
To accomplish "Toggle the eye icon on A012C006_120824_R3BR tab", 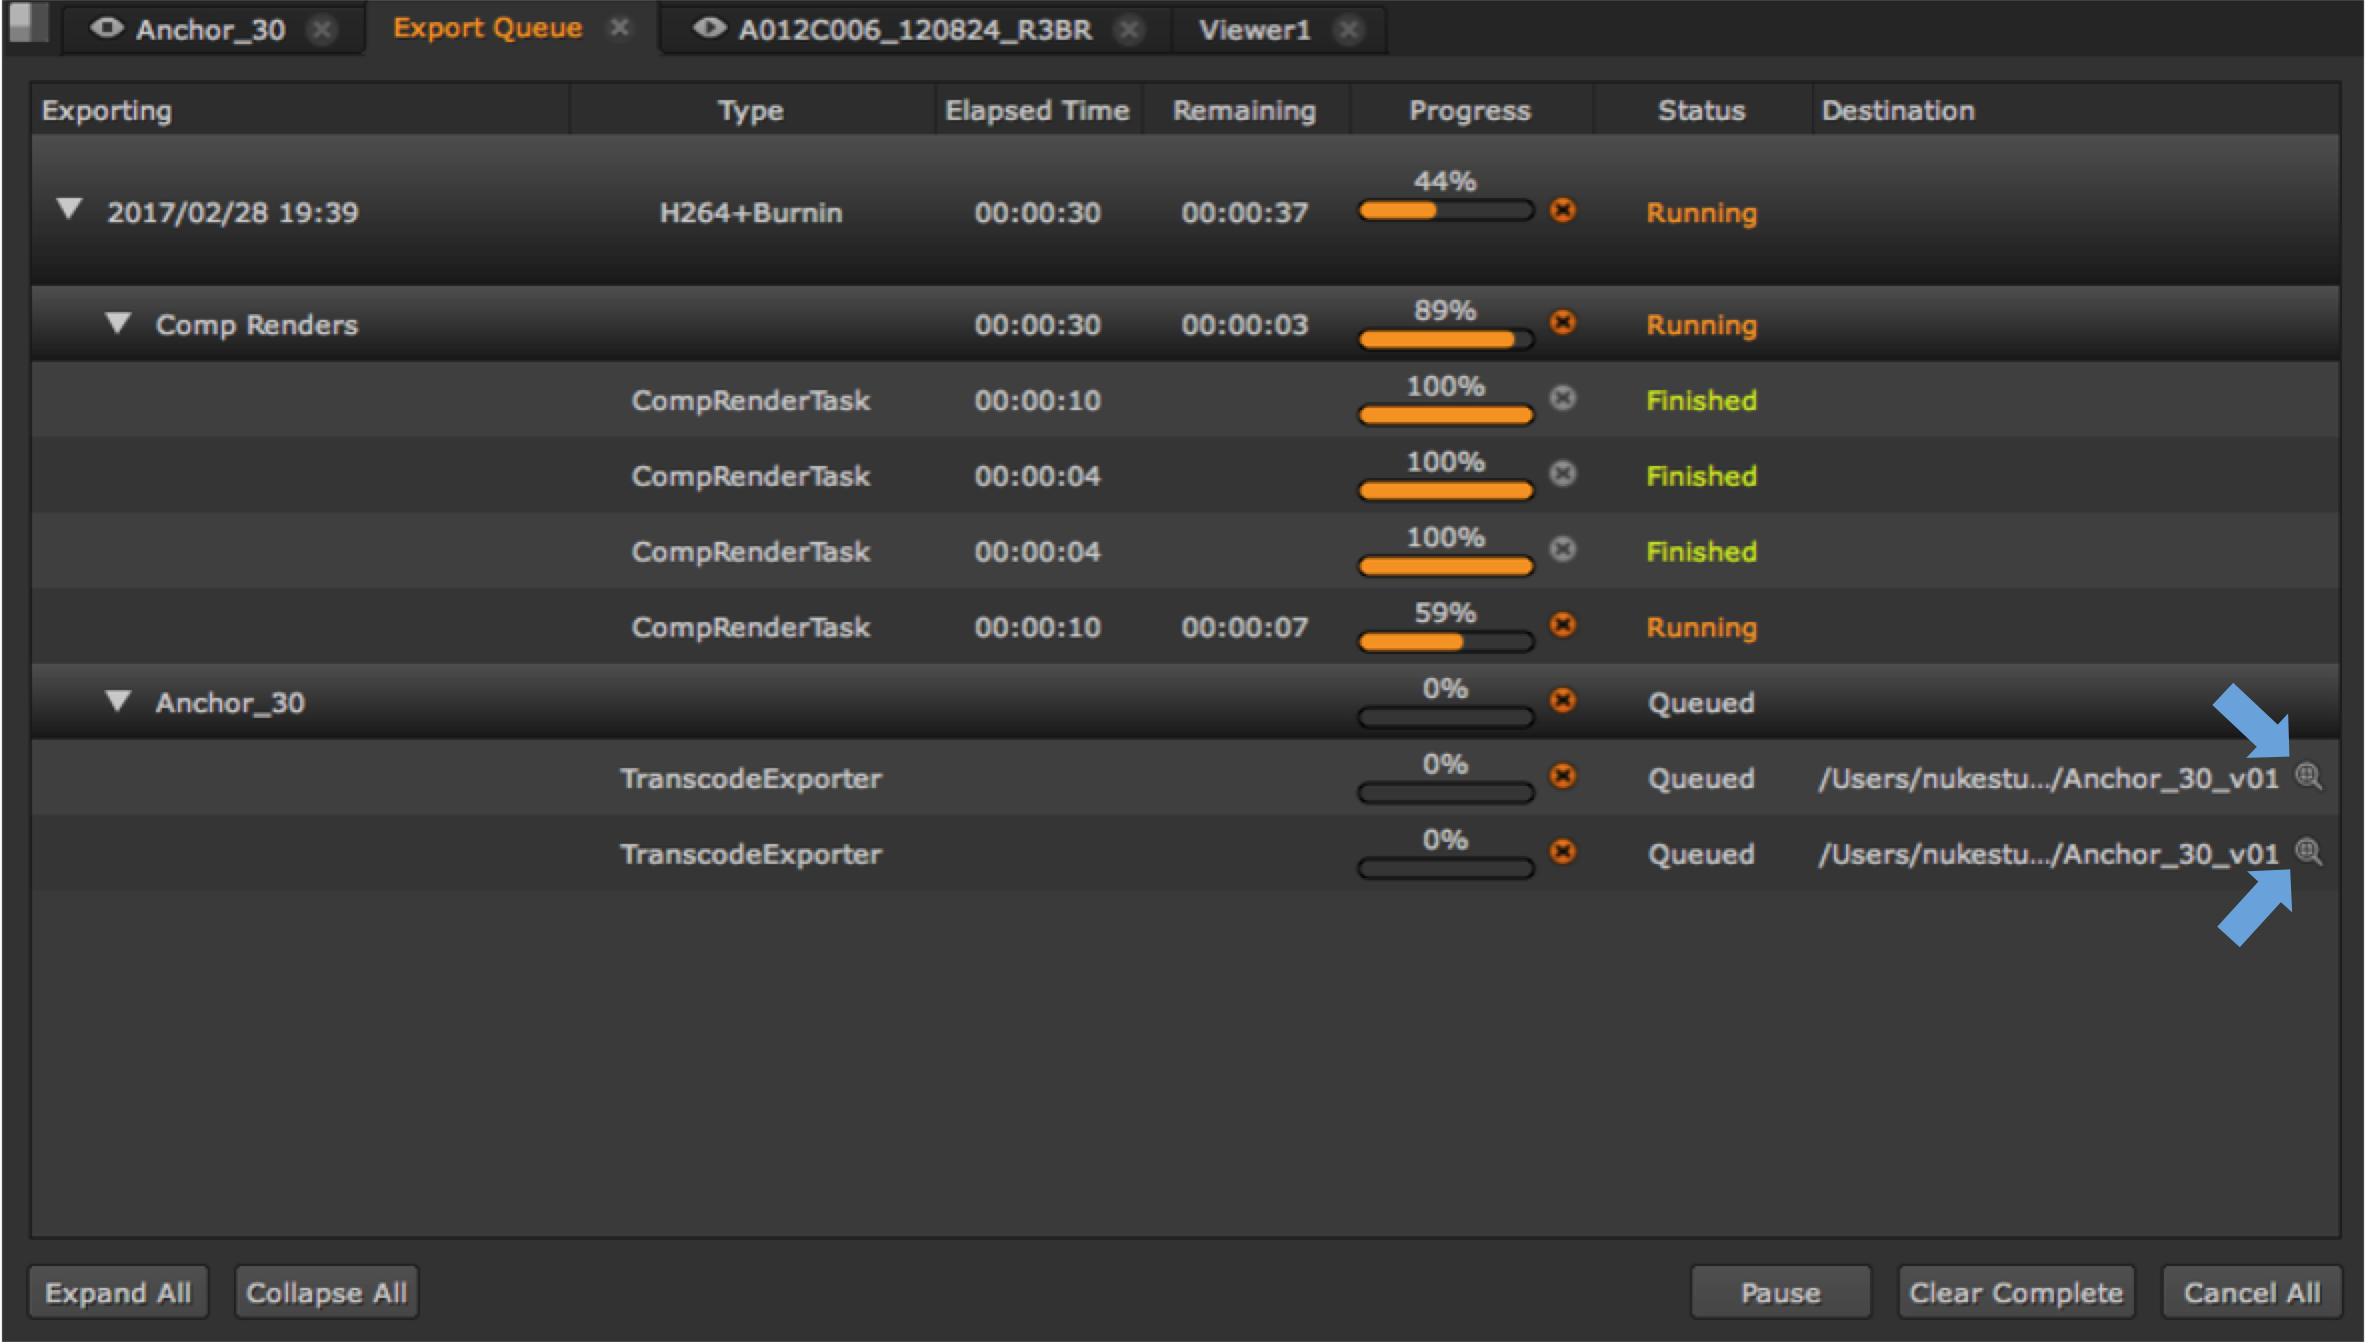I will coord(709,28).
